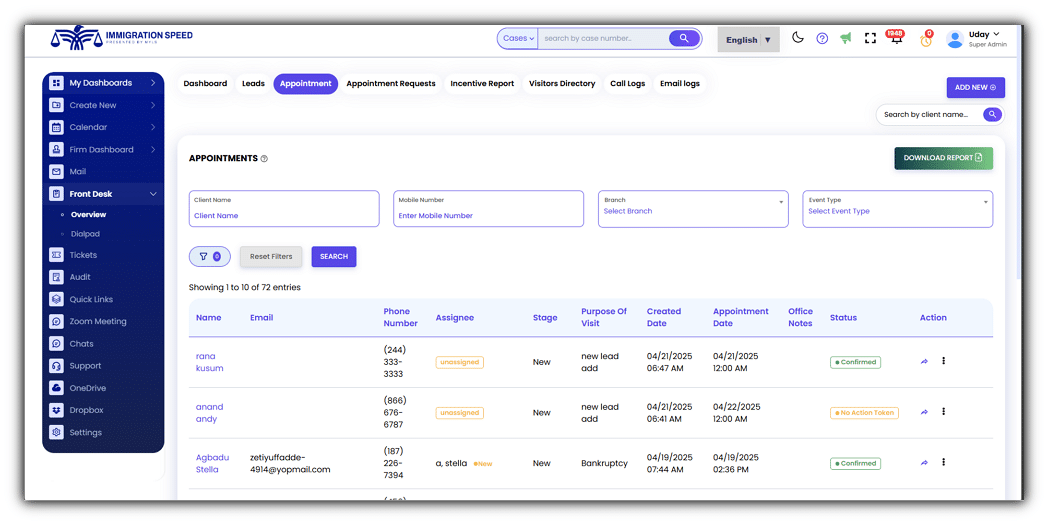
Task: Click the Reset Filters button
Action: [271, 257]
